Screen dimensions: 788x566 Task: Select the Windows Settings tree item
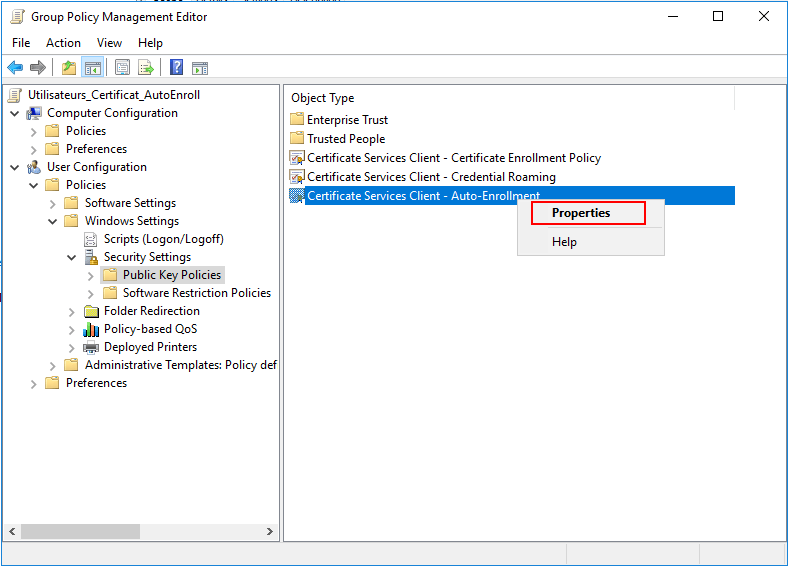[x=132, y=221]
